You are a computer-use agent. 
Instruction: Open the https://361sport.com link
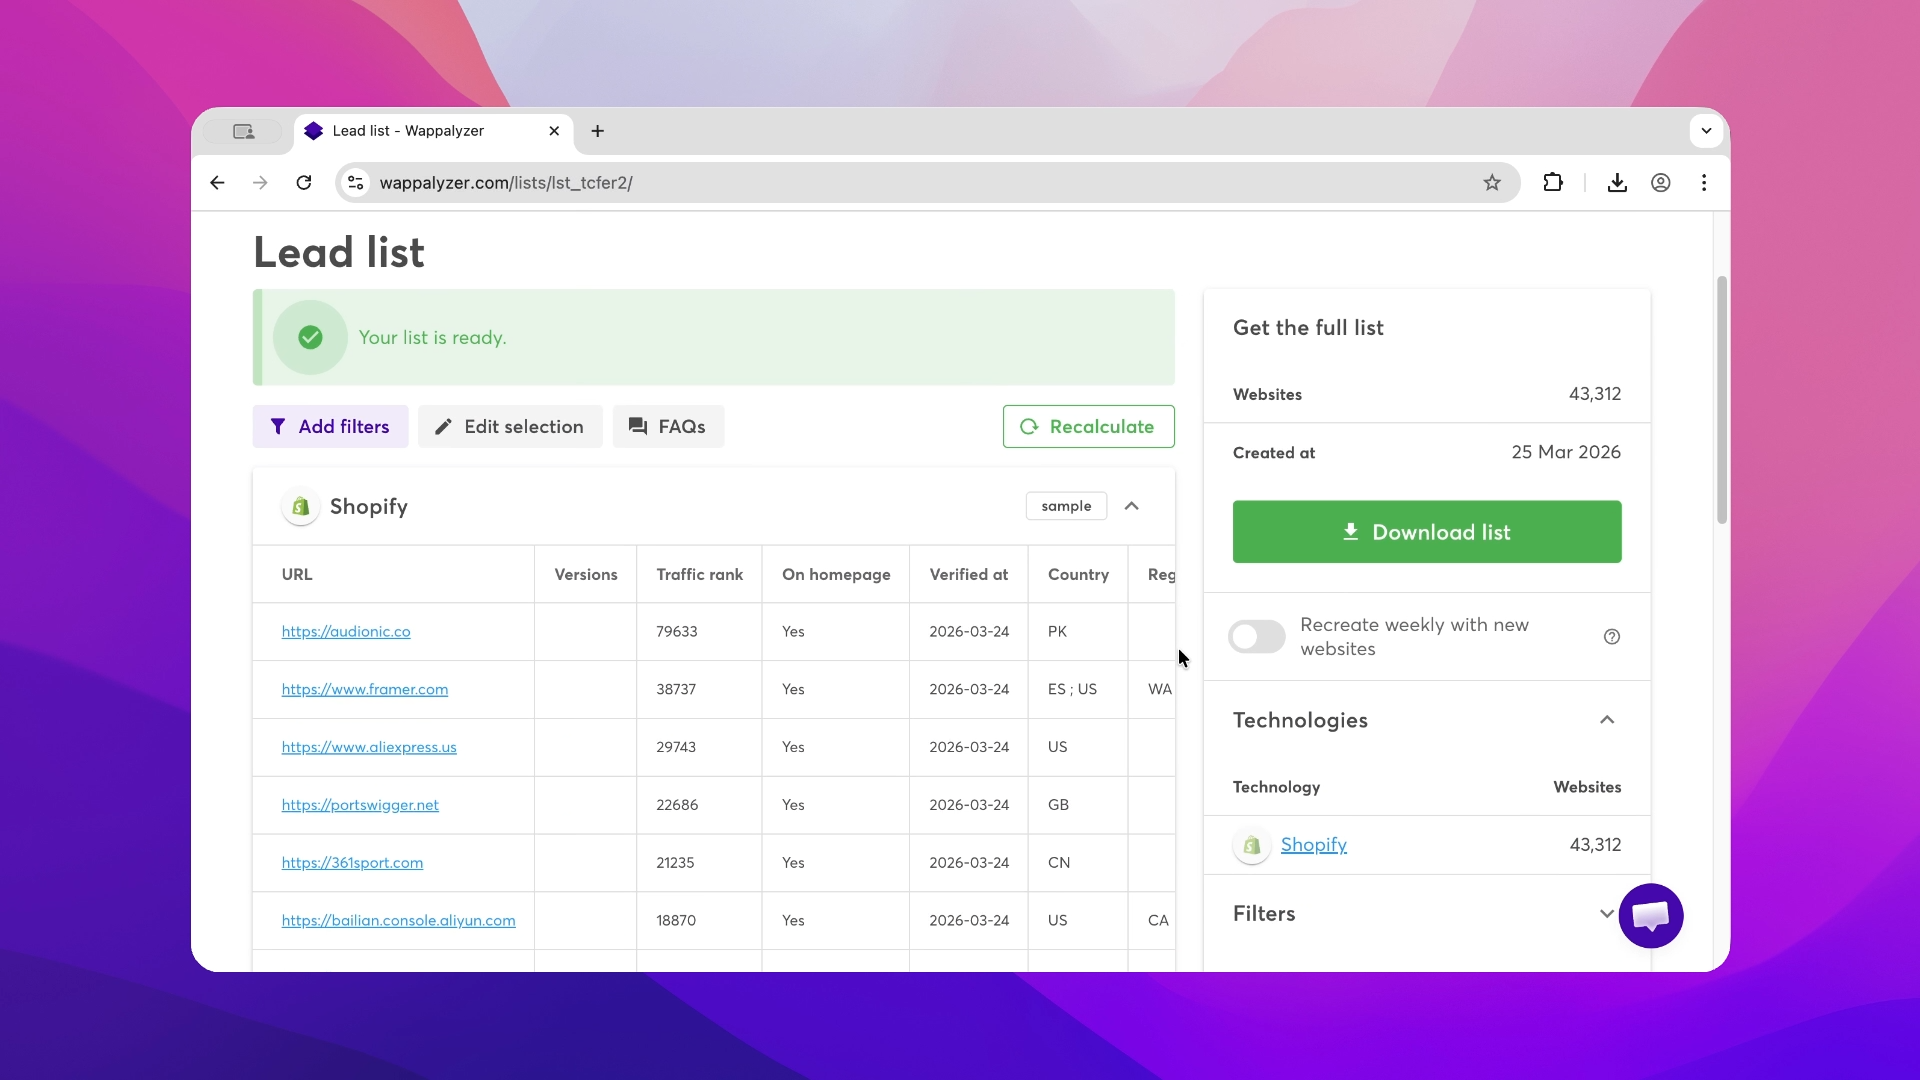352,863
